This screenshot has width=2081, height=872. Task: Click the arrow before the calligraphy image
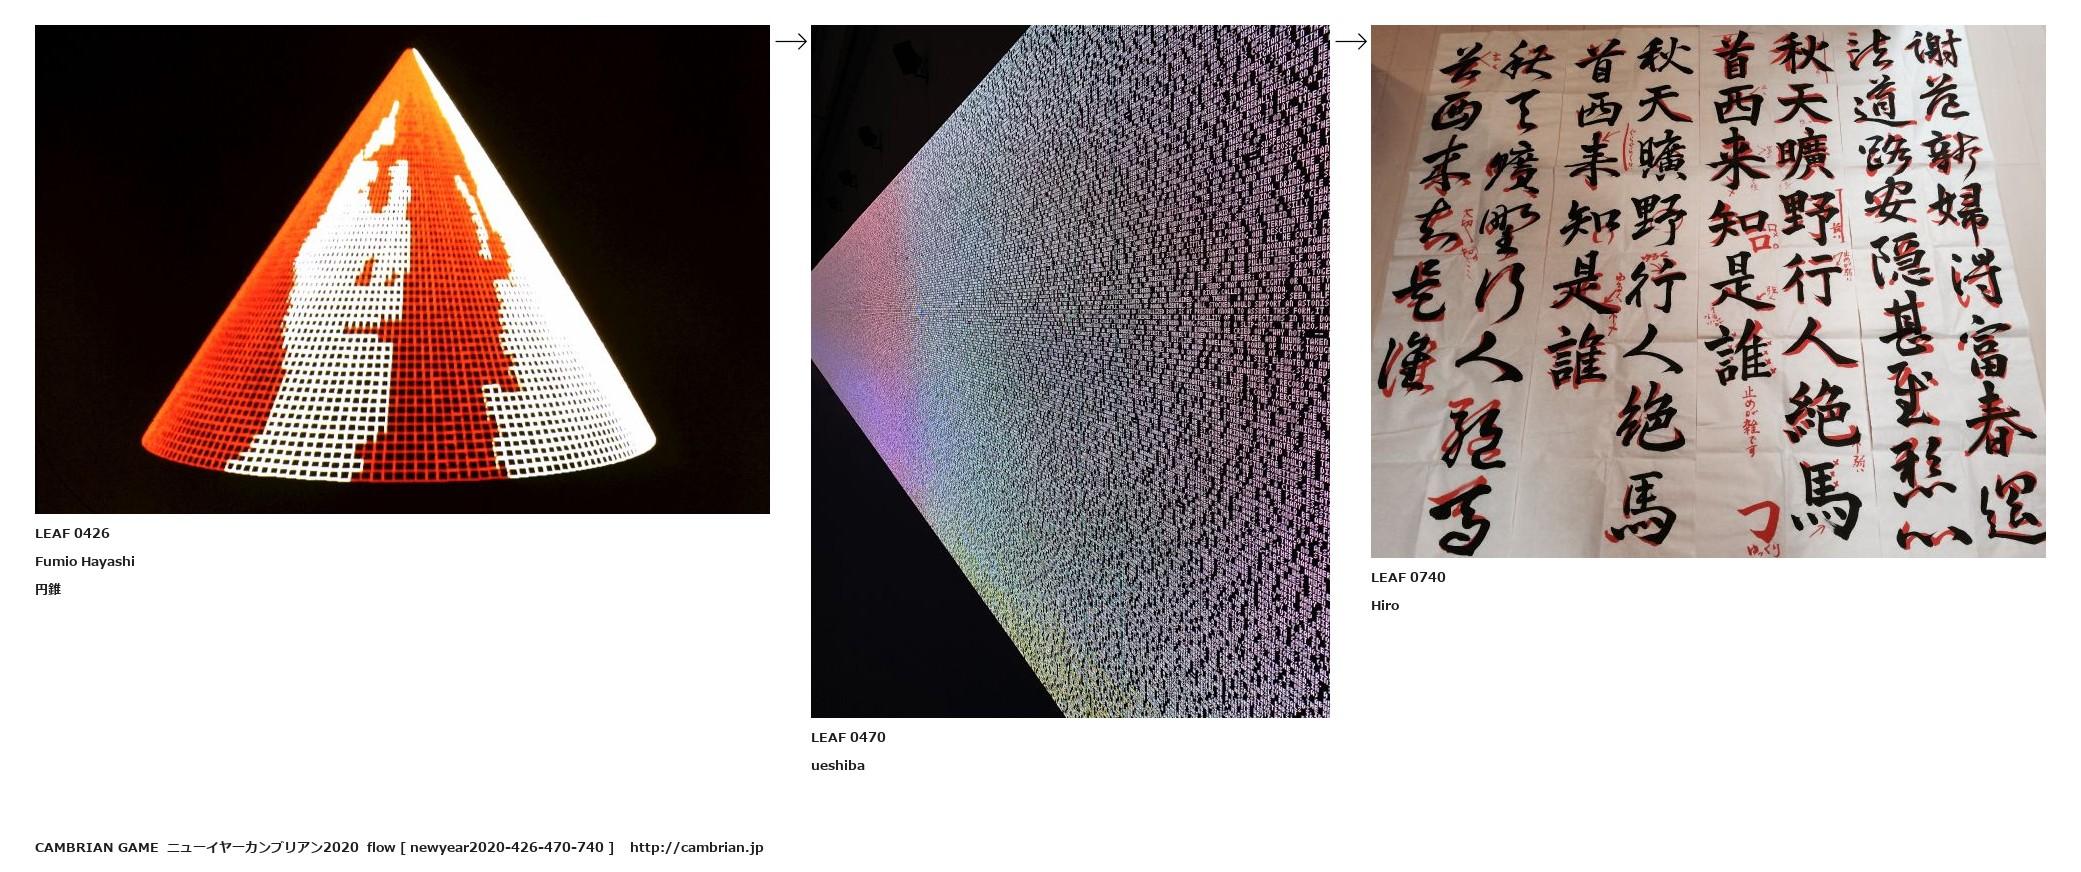1351,41
